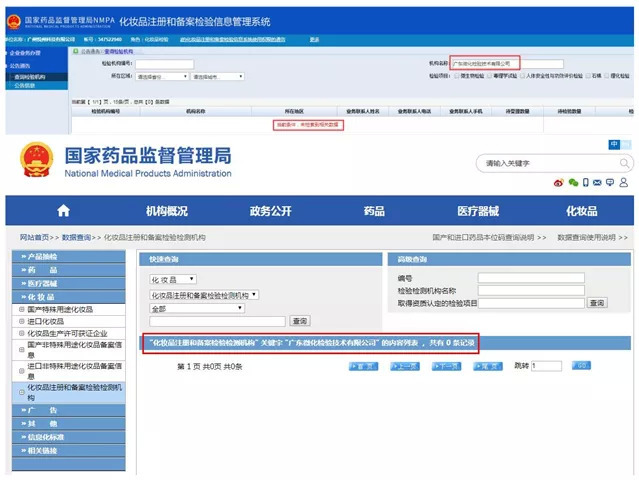Check the 微生物检验 checkbox

[457, 76]
